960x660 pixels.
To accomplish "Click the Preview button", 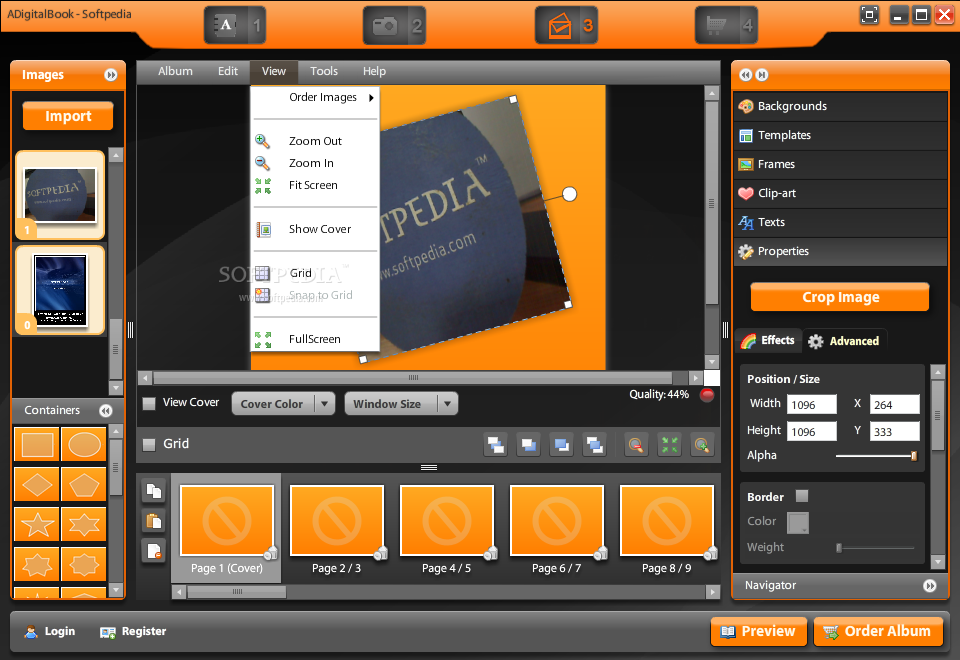I will [x=759, y=632].
